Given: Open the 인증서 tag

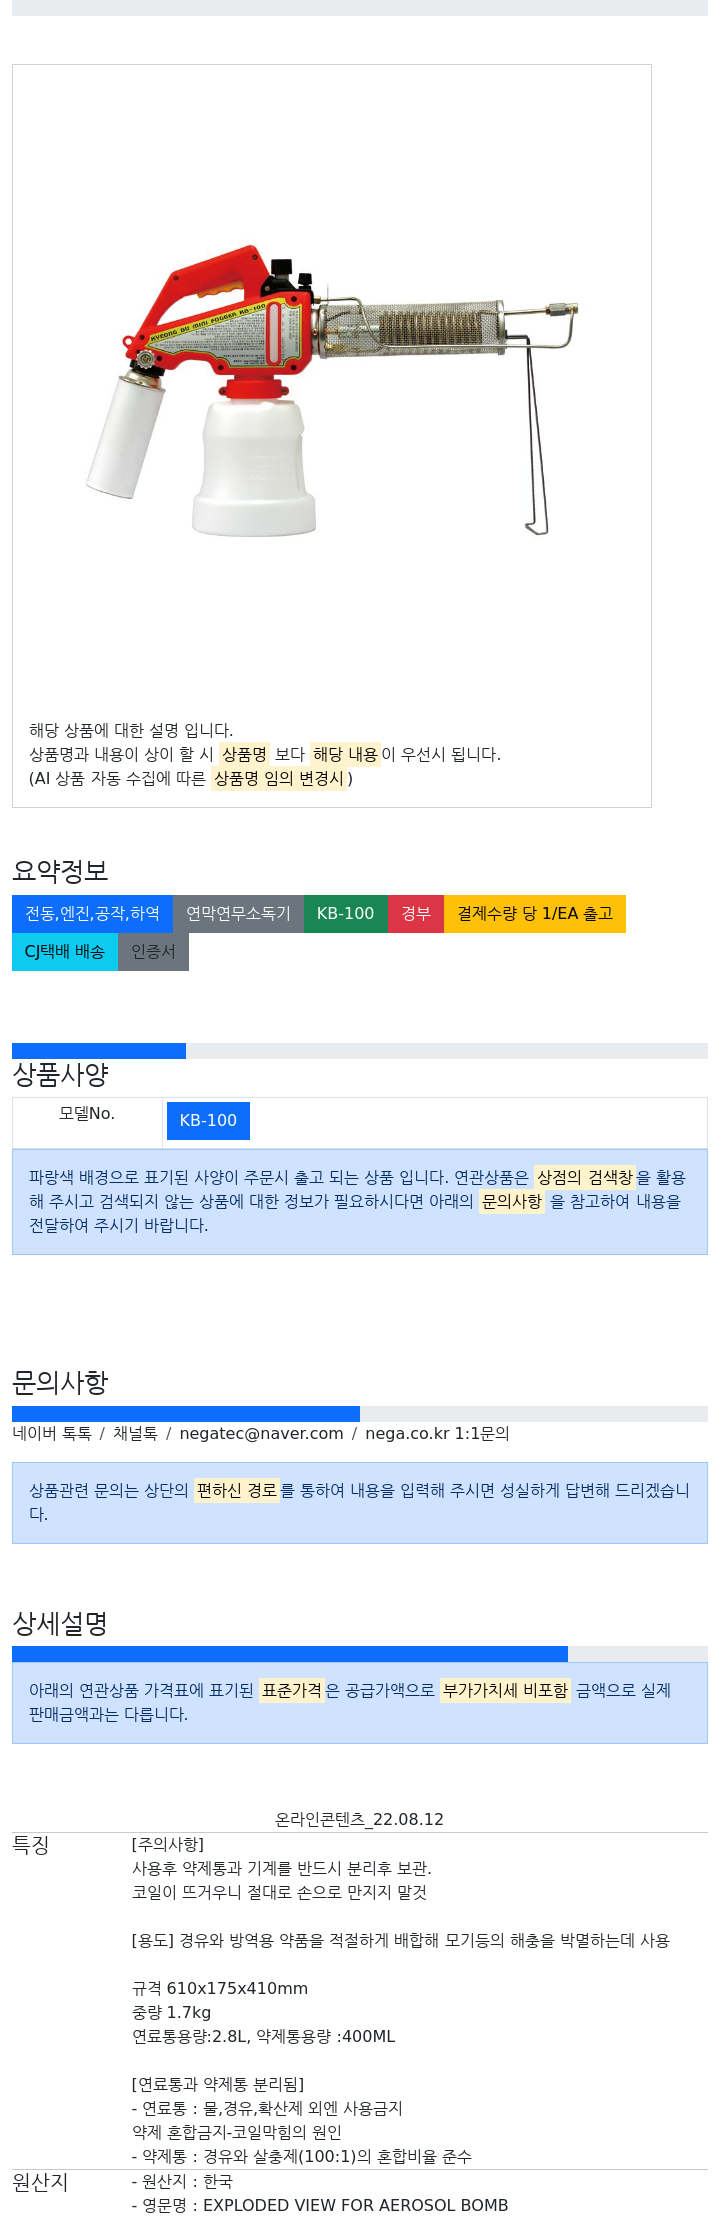Looking at the screenshot, I should click(x=153, y=952).
